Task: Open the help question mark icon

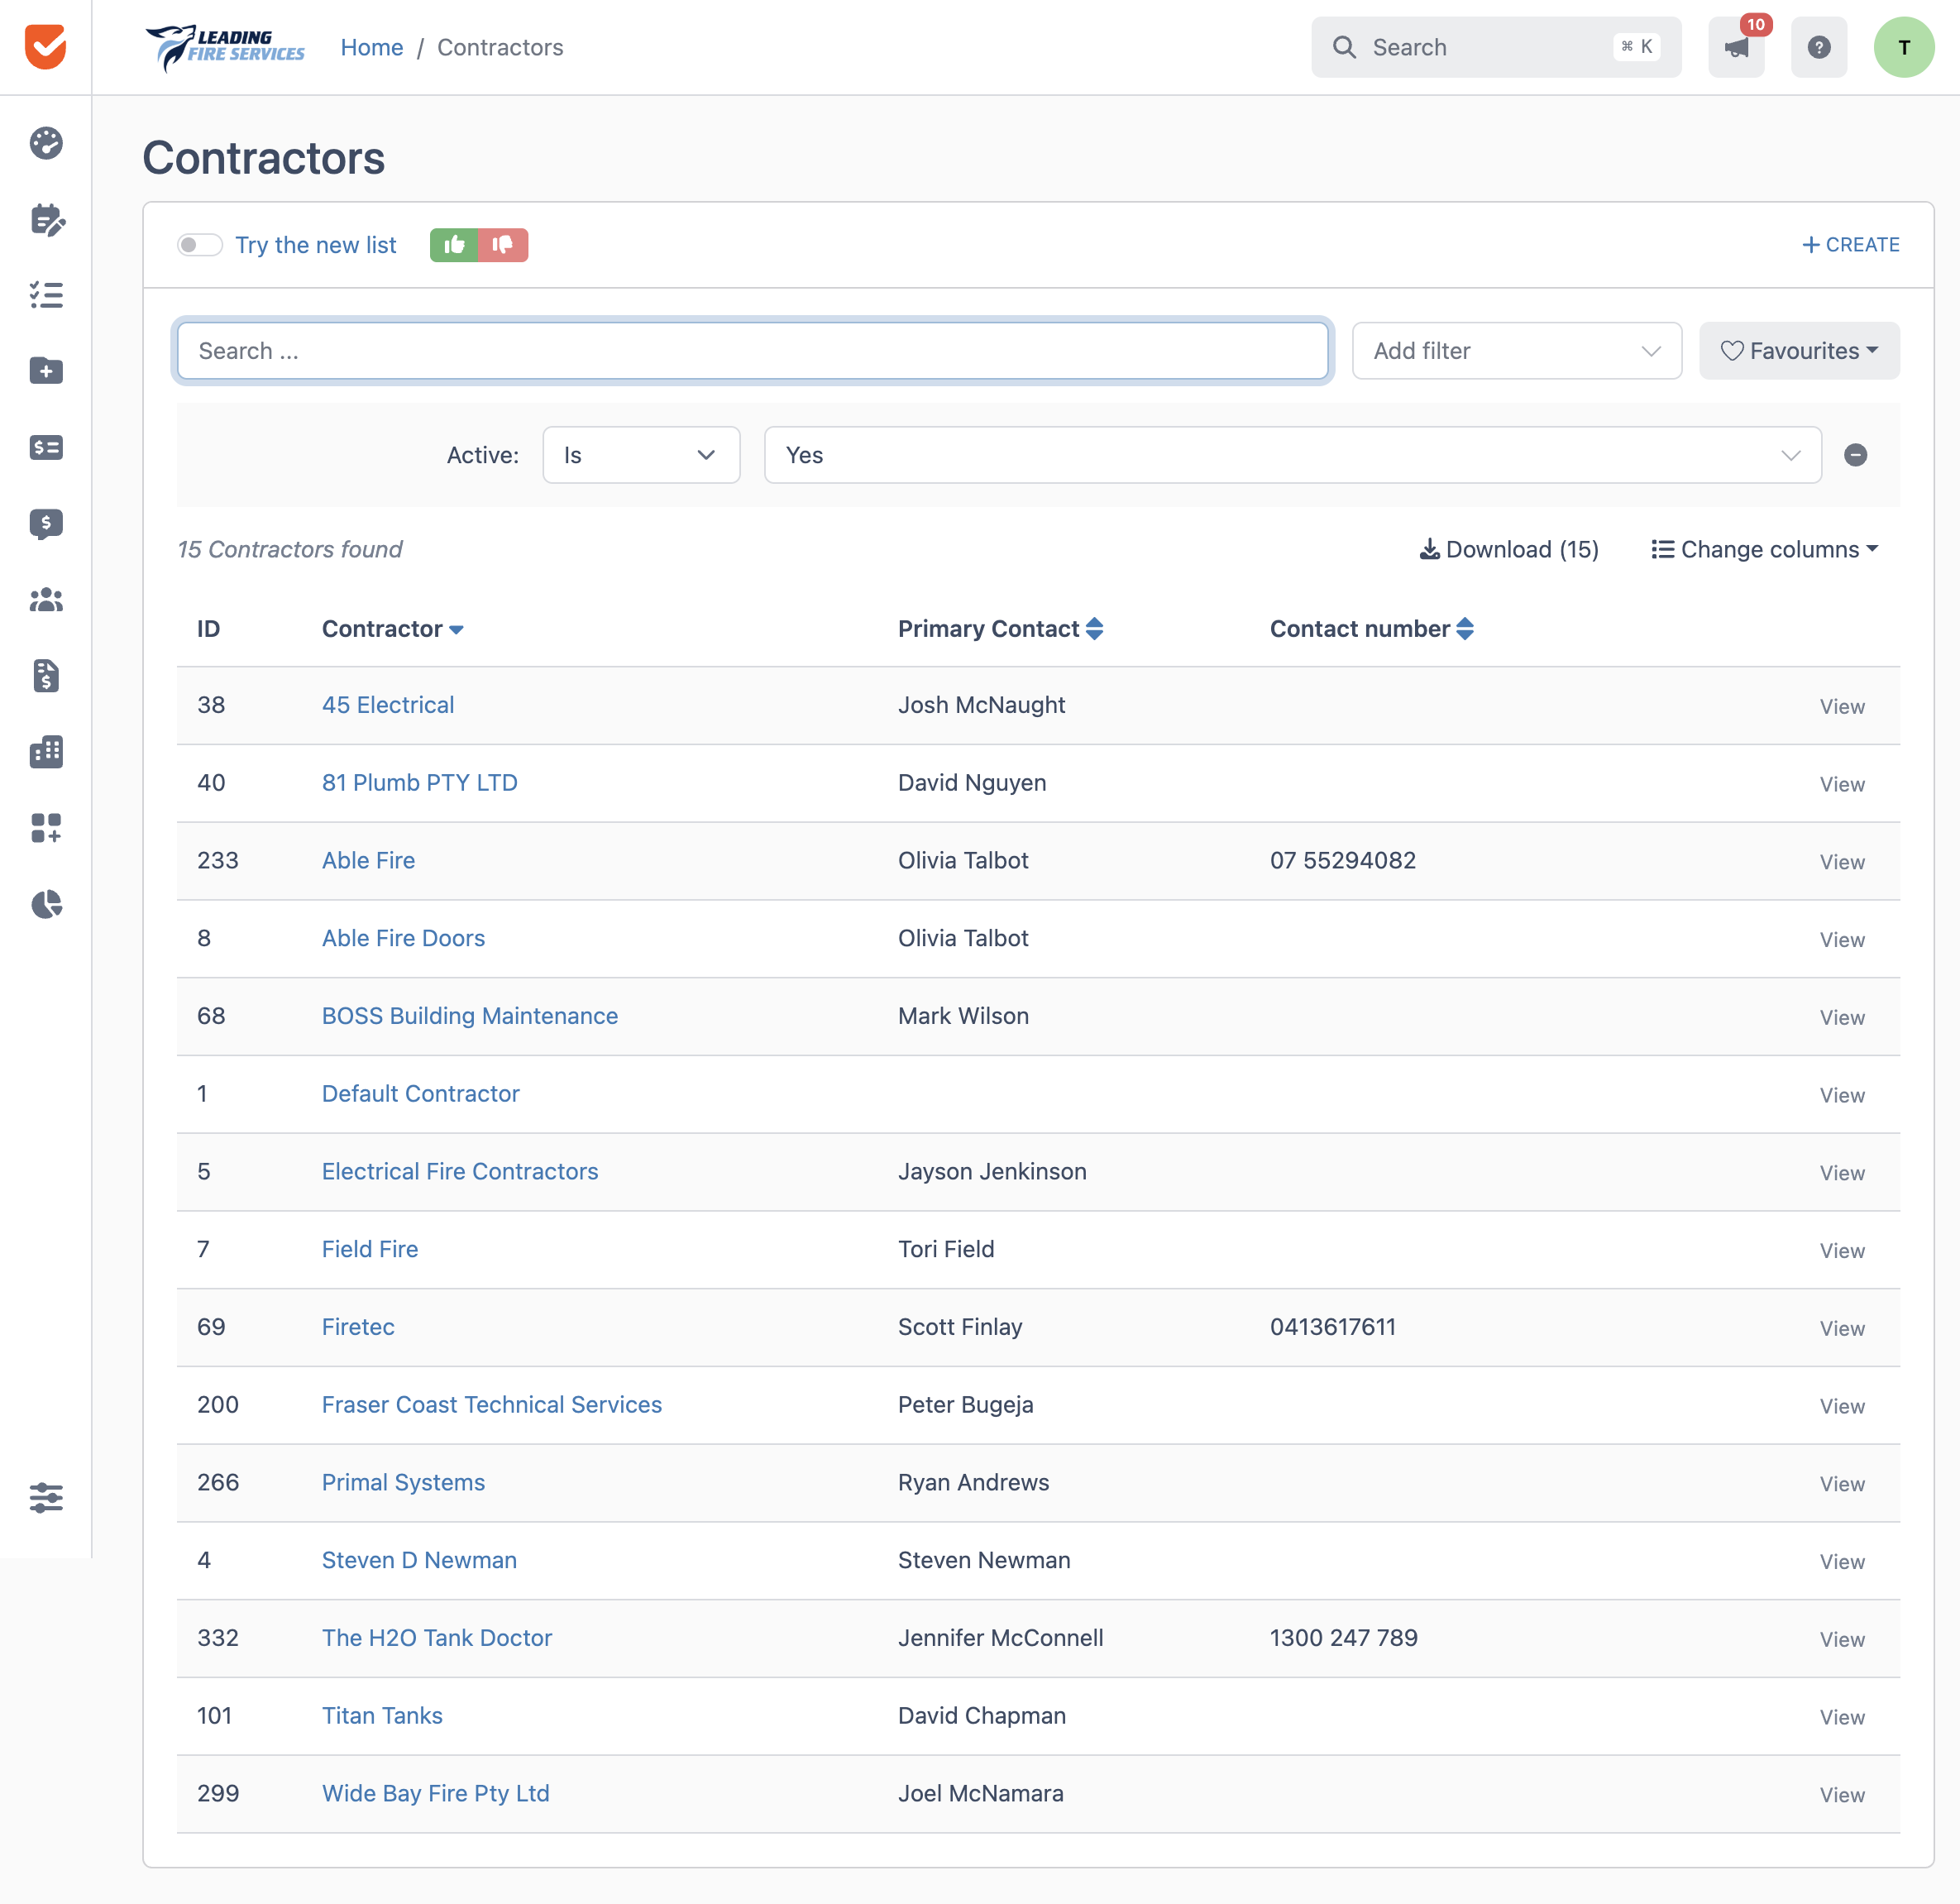Action: [1819, 47]
